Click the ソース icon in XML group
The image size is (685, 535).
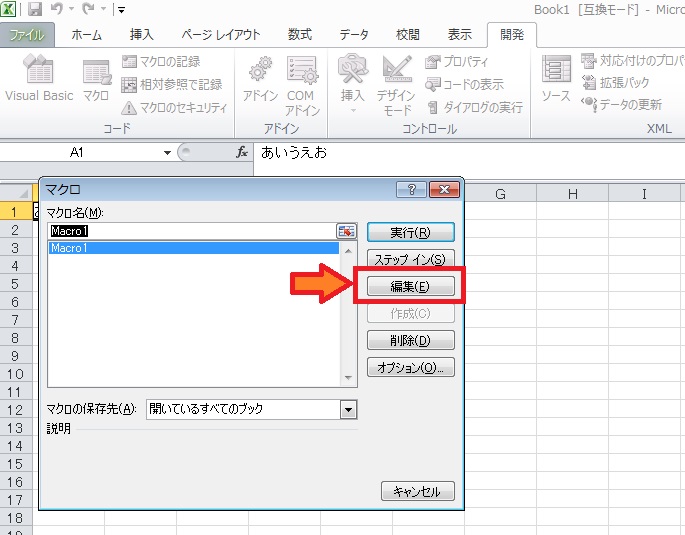pos(556,72)
